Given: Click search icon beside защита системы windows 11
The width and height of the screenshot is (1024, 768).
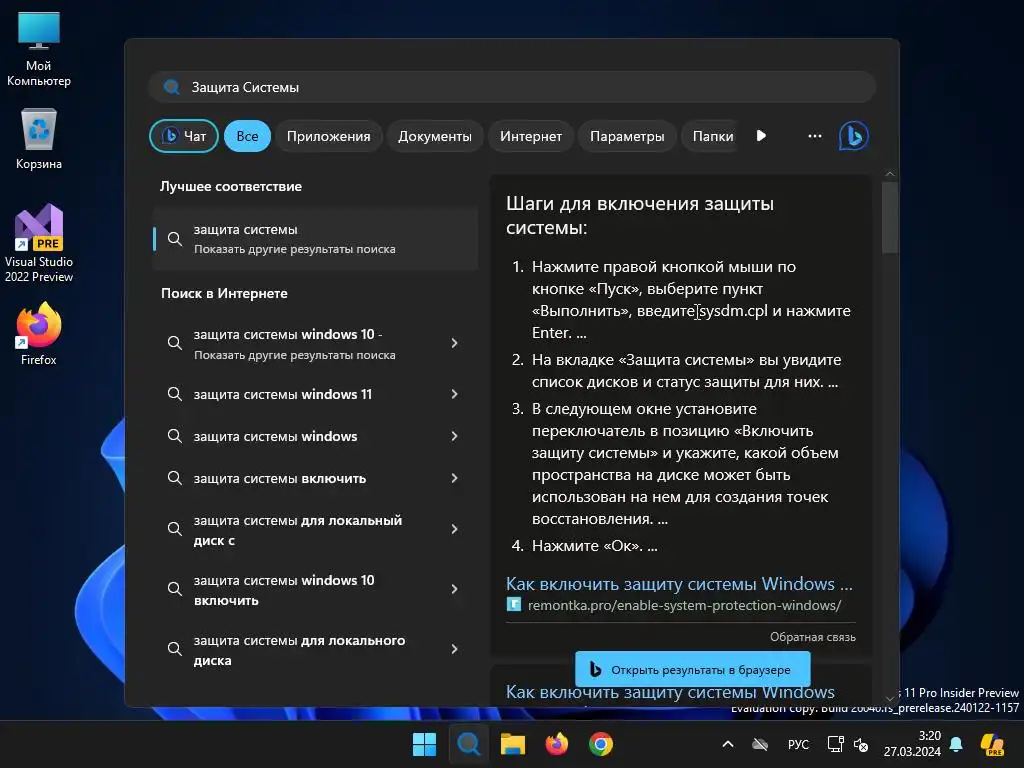Looking at the screenshot, I should click(174, 394).
